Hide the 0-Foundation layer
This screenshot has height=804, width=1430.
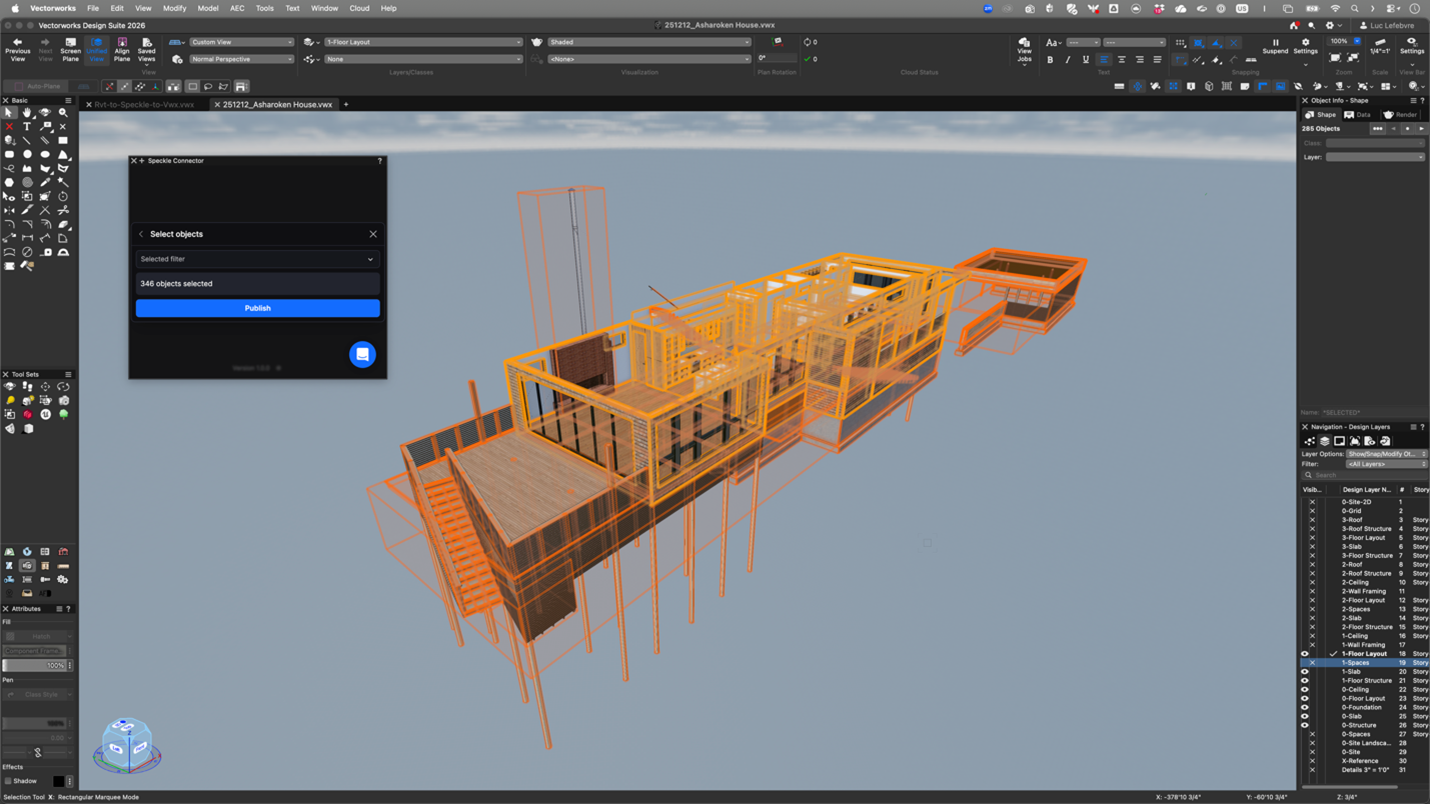[1305, 707]
